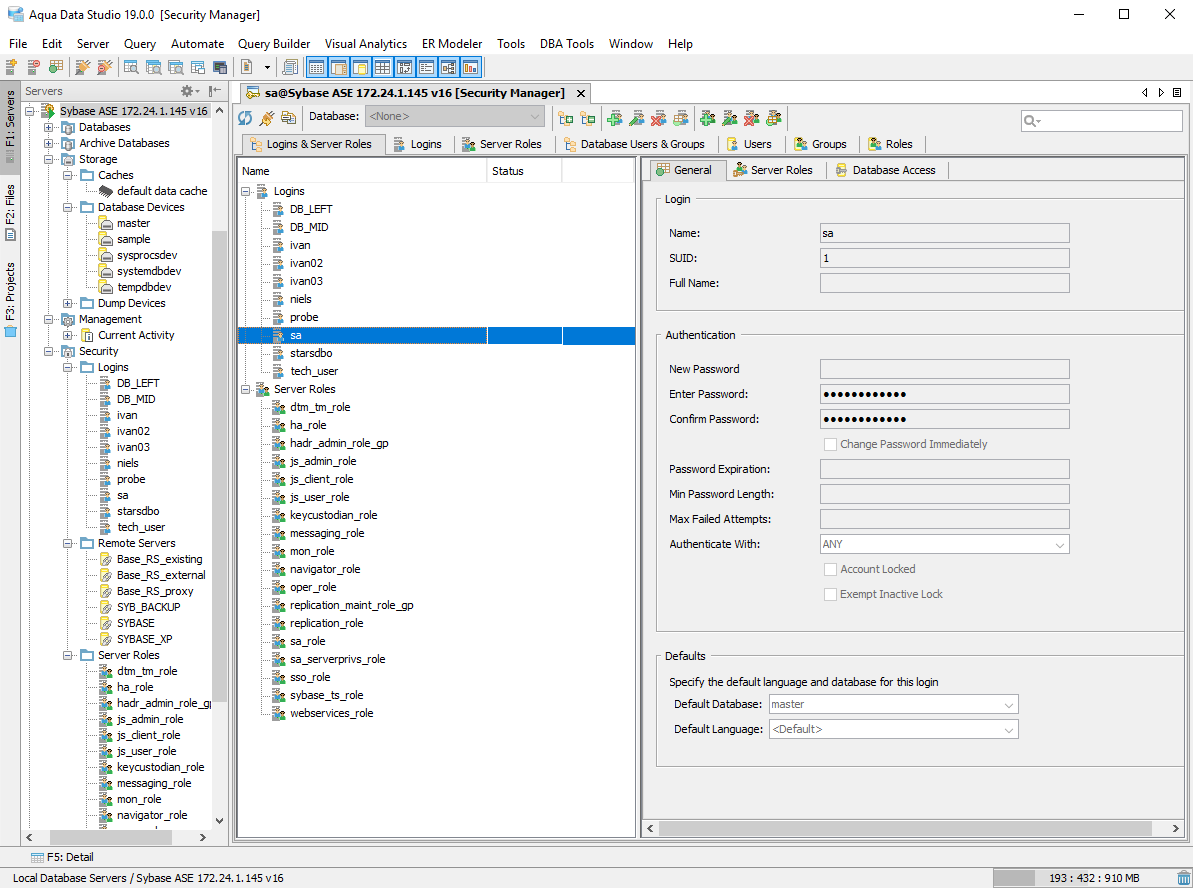Viewport: 1193px width, 888px height.
Task: Click the Servers tree vertical scrollbar
Action: pos(219,464)
